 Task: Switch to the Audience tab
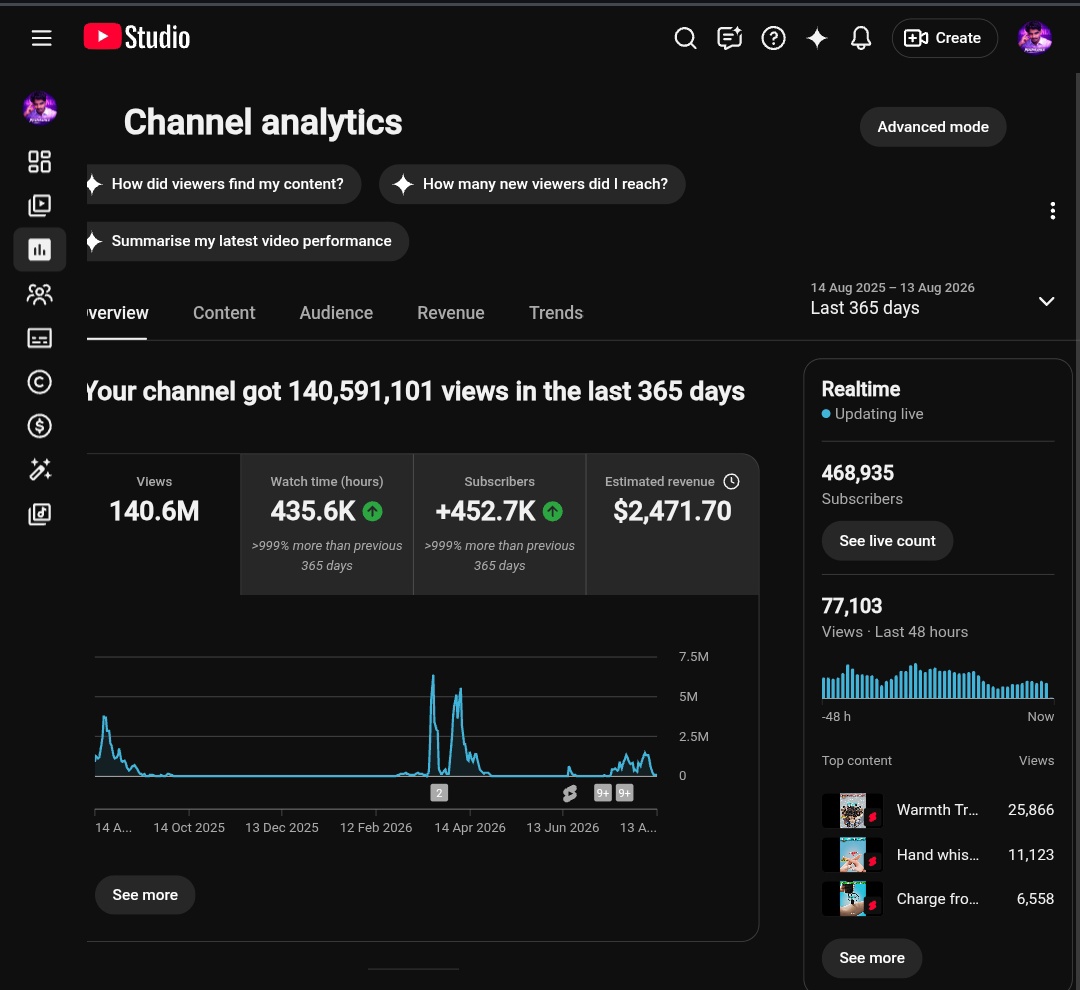coord(336,313)
